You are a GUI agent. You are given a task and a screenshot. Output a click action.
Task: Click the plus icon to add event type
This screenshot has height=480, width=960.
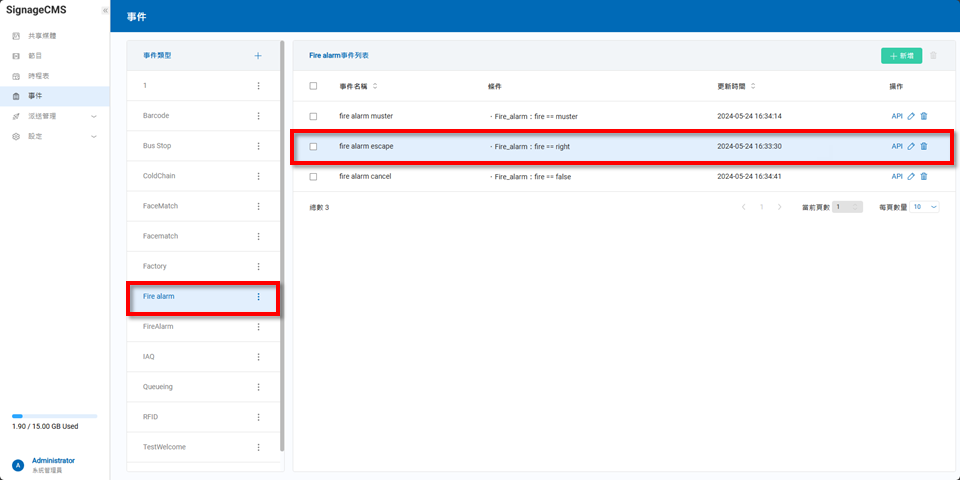258,56
